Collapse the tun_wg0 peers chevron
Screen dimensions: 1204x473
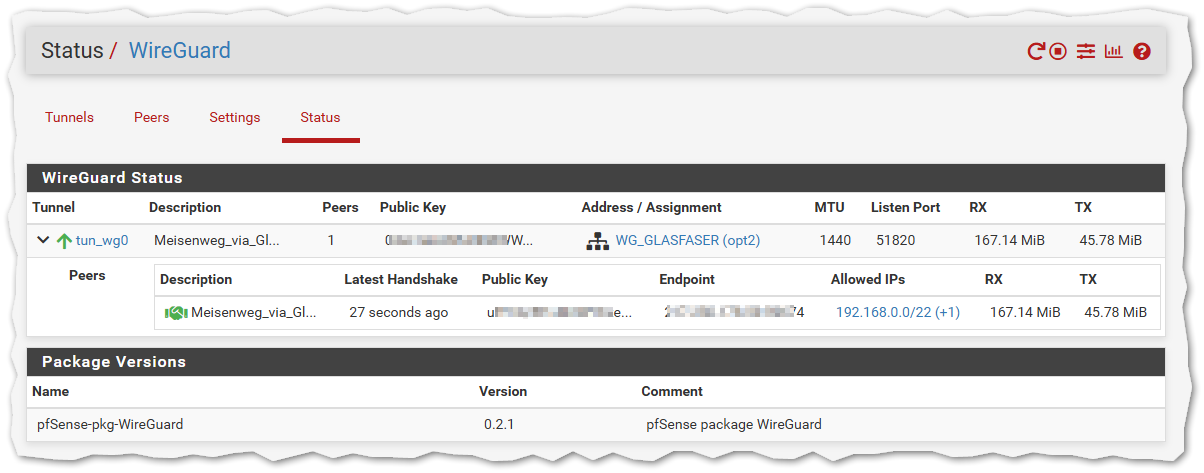43,240
